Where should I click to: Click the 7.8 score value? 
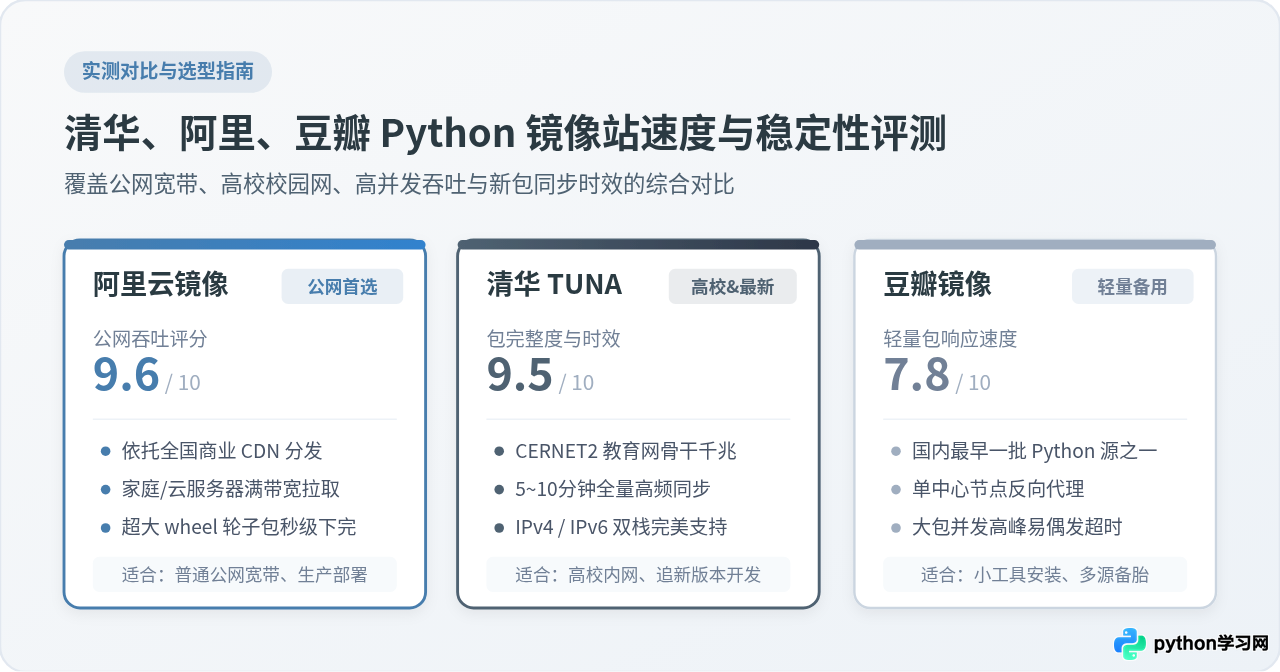pyautogui.click(x=917, y=375)
